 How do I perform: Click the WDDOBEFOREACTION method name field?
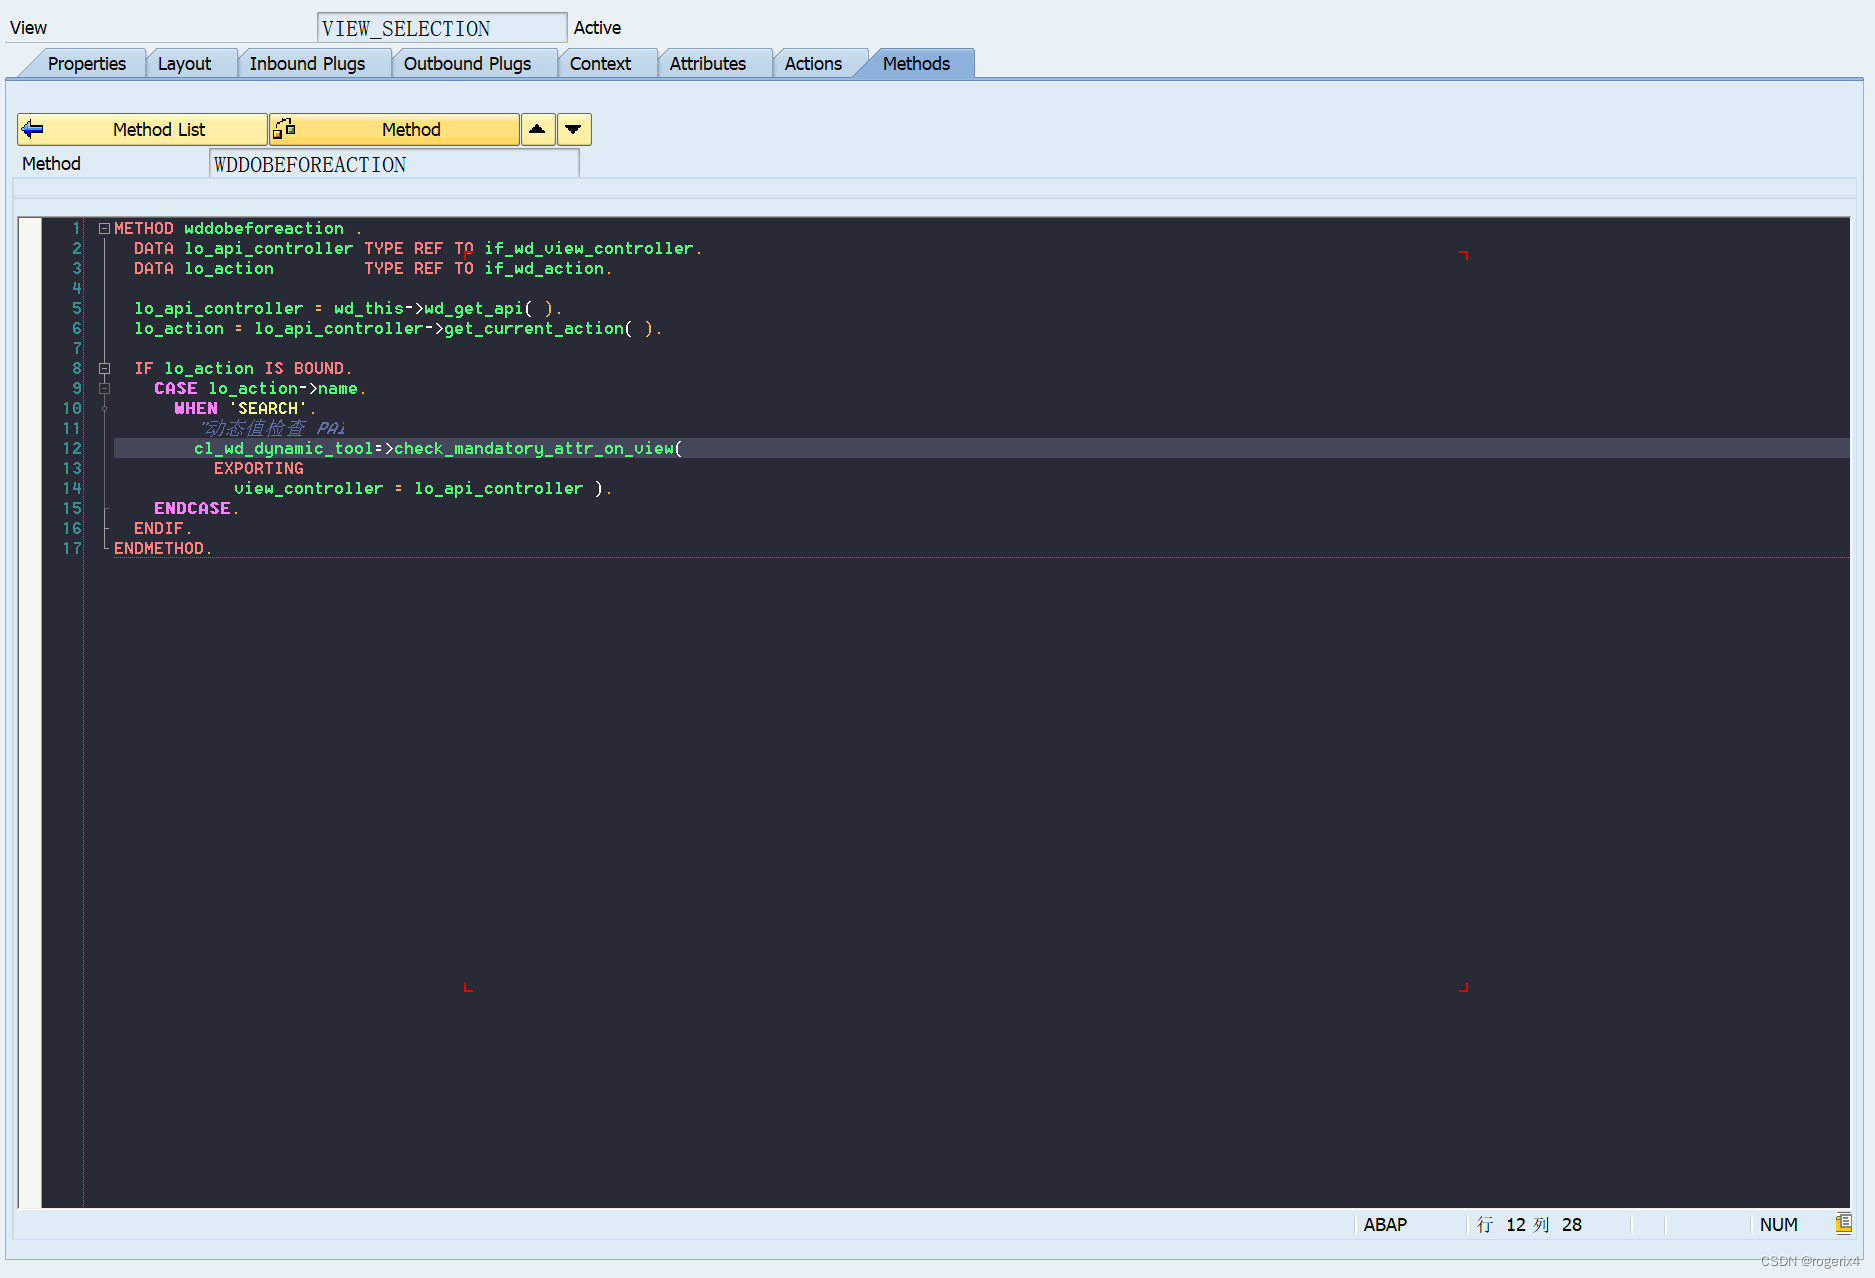coord(394,164)
